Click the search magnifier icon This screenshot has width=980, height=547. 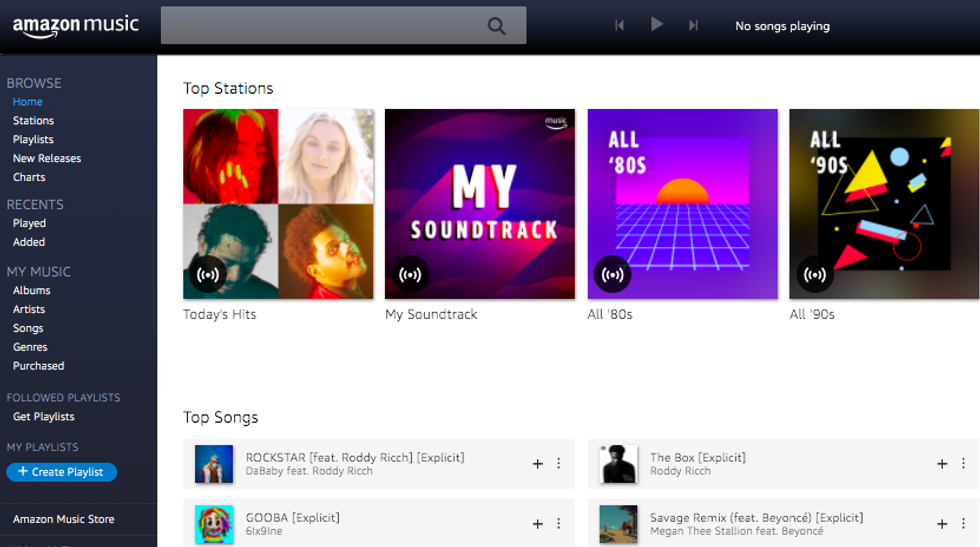pyautogui.click(x=496, y=26)
